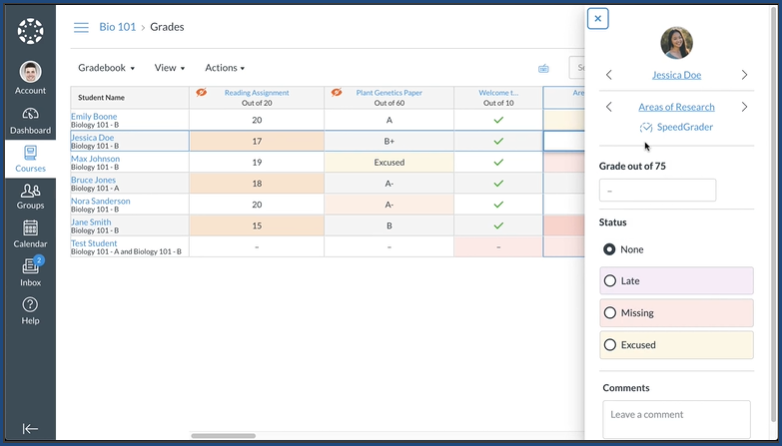The width and height of the screenshot is (782, 446).
Task: Select Jane Smith's grade 15 cell
Action: [256, 225]
